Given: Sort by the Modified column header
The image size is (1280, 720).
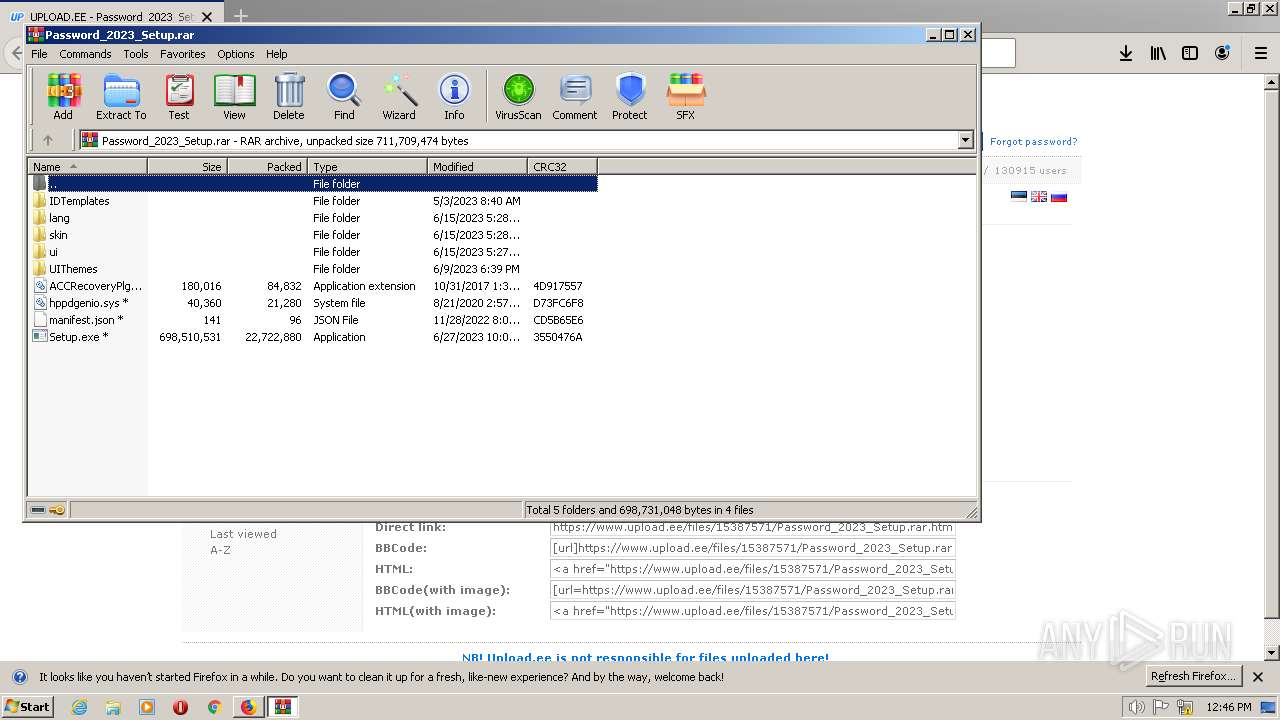Looking at the screenshot, I should (x=478, y=166).
